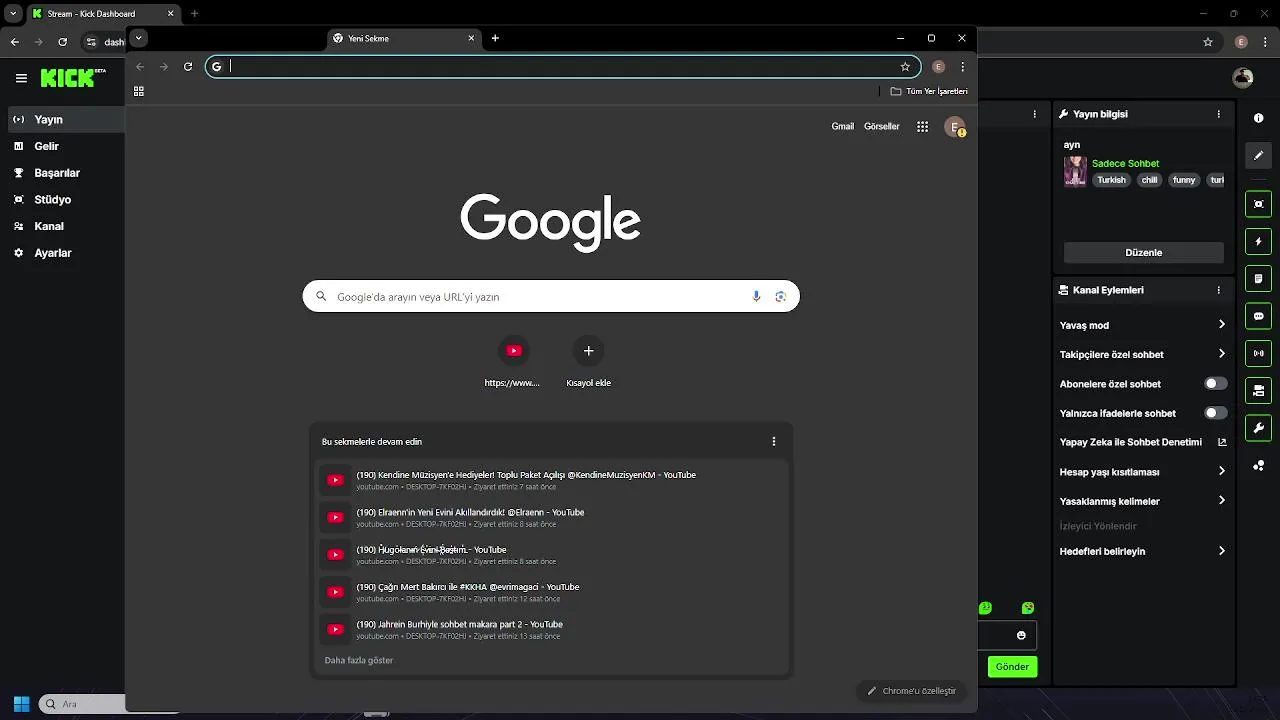Click the stream preview widget icon in rail
Screen dimensions: 1280x720
coord(1258,204)
